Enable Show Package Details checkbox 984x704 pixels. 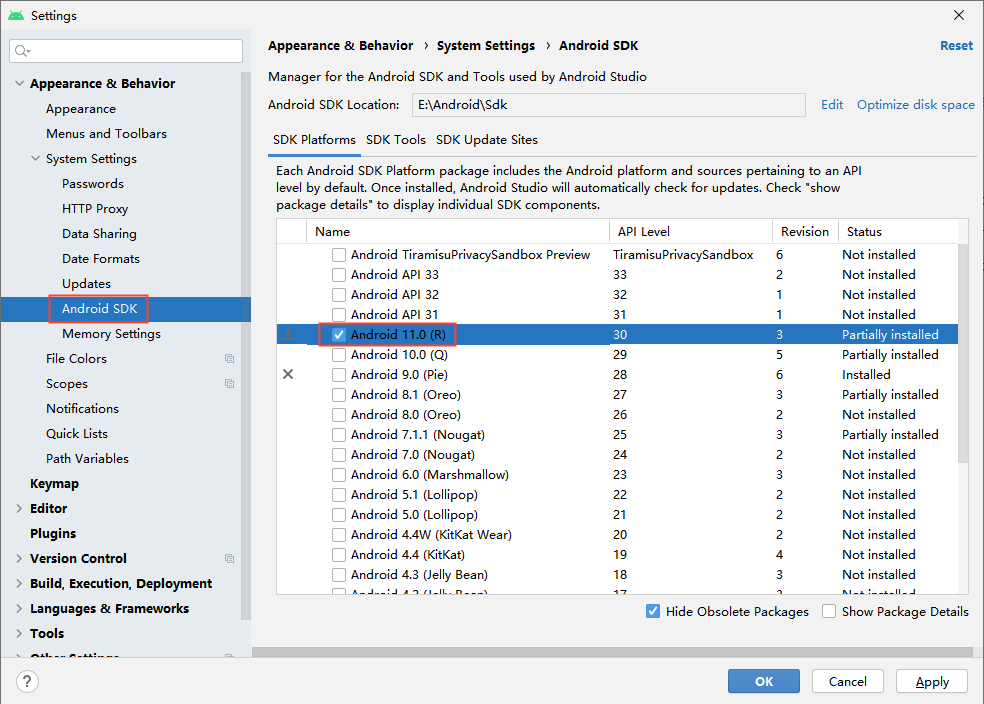(829, 611)
